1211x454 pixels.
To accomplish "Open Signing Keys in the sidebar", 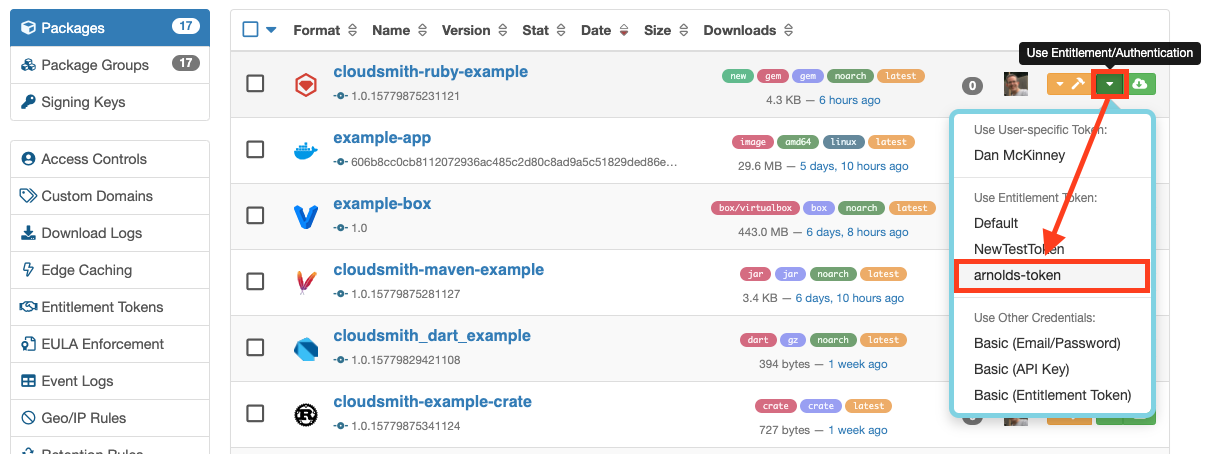I will pyautogui.click(x=110, y=102).
